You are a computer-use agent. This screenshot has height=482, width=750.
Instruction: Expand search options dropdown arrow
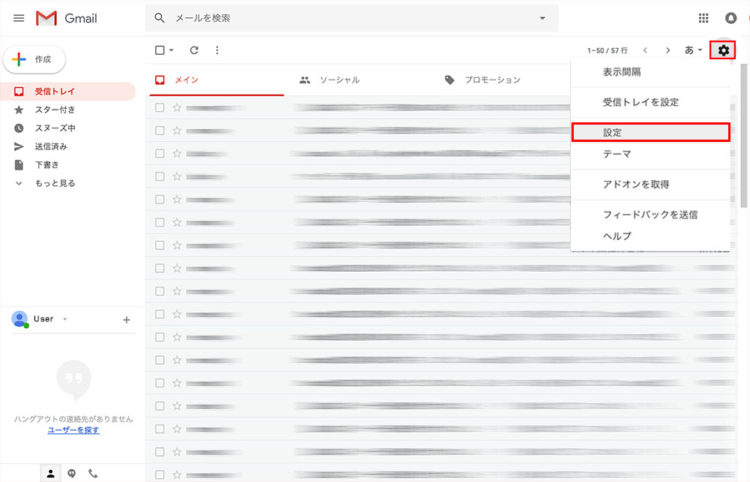[x=543, y=18]
